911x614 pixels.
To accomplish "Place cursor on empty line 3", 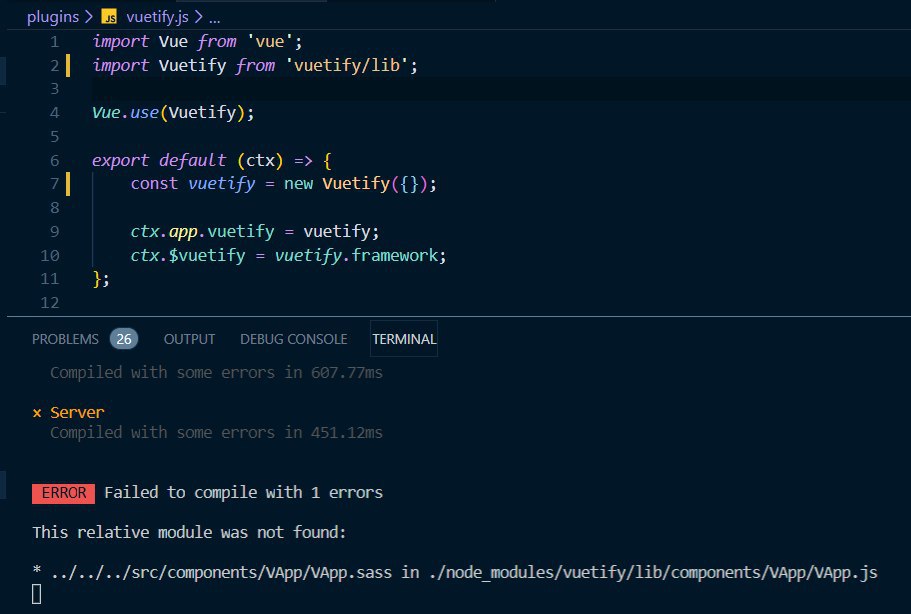I will (x=500, y=89).
